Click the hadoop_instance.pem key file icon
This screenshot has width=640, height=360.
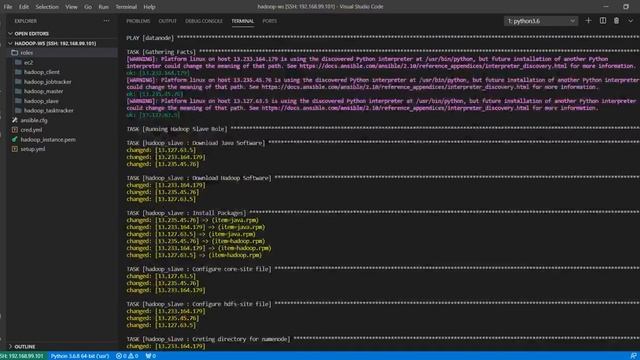(15, 140)
